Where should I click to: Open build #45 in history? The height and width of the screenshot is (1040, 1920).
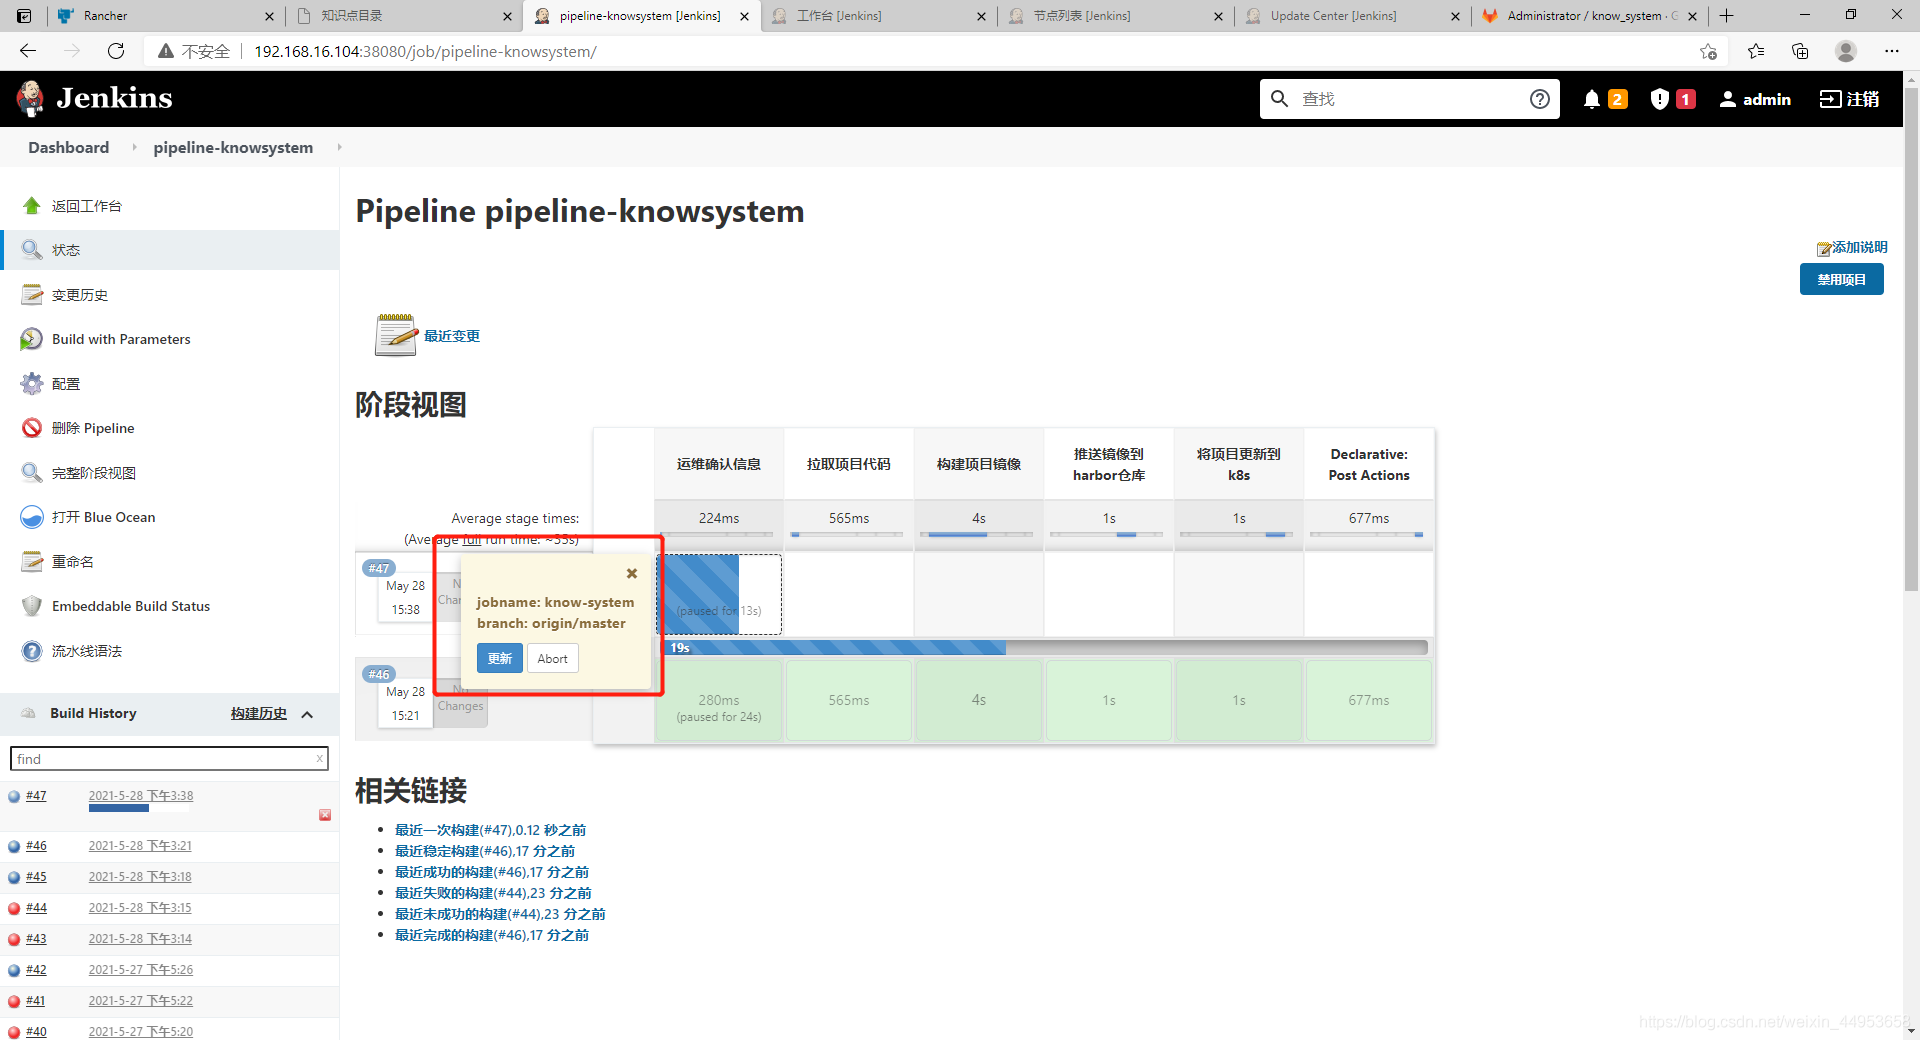coord(36,877)
